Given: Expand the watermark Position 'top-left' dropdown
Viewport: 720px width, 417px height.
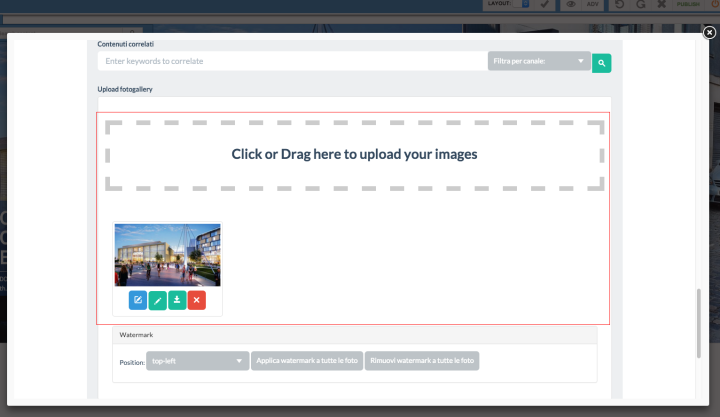Looking at the screenshot, I should 197,361.
